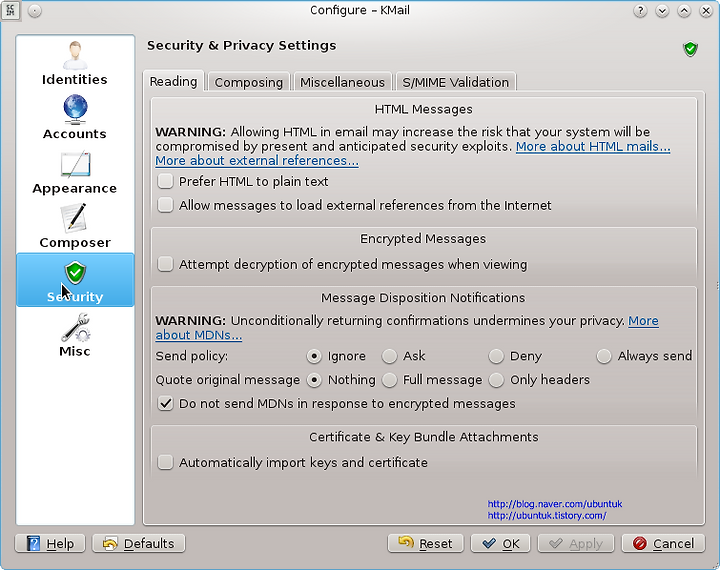Screen dimensions: 720x570
Task: Switch to the Miscellaneous tab
Action: (x=343, y=82)
